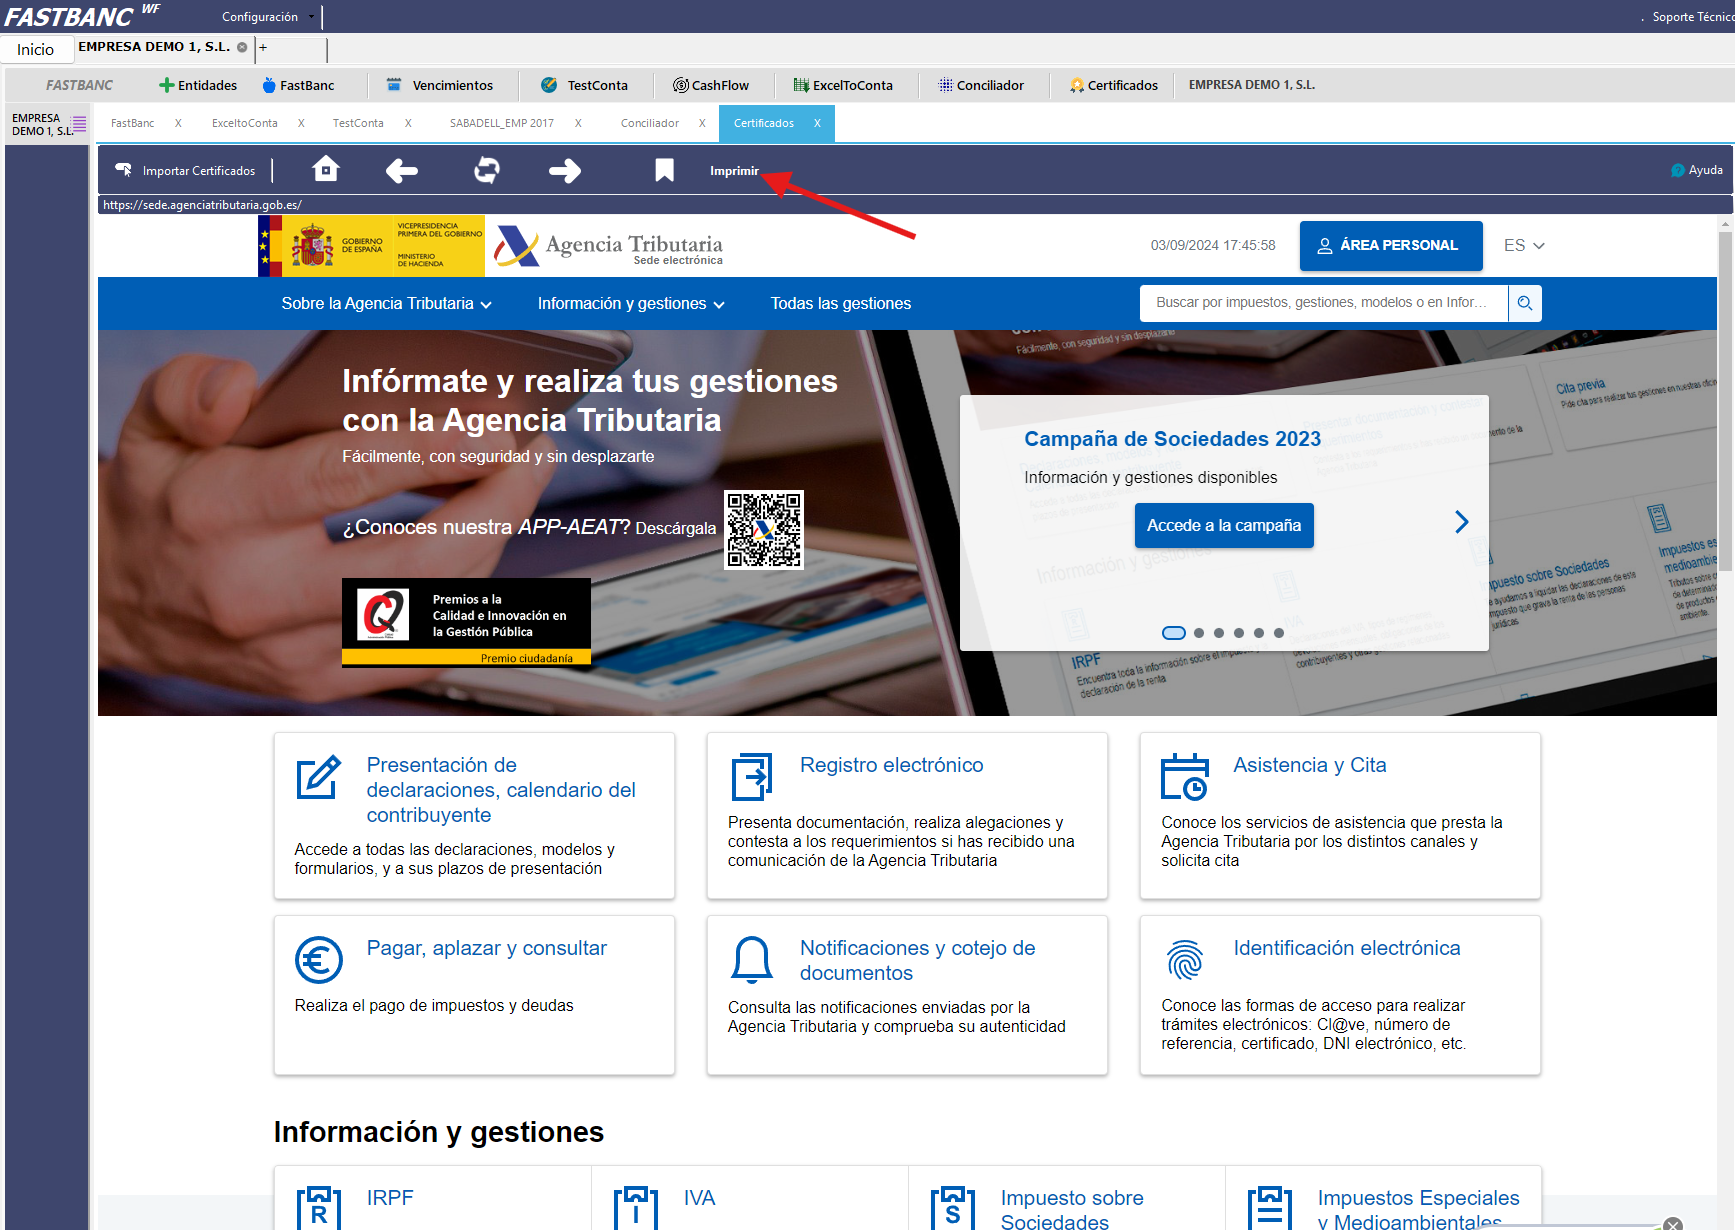Switch to the FastBanc sub-tab
Viewport: 1735px width, 1230px height.
tap(133, 123)
